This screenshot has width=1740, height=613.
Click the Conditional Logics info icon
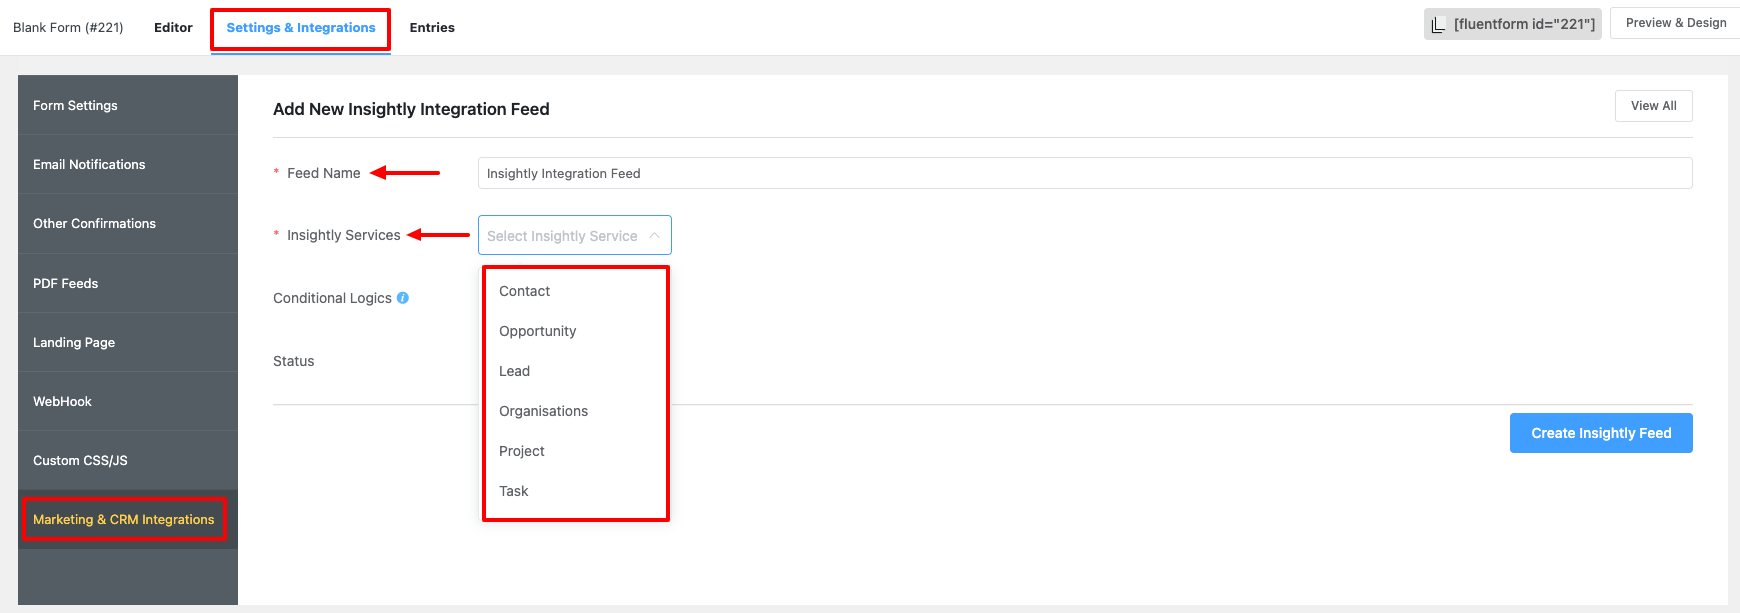tap(403, 298)
